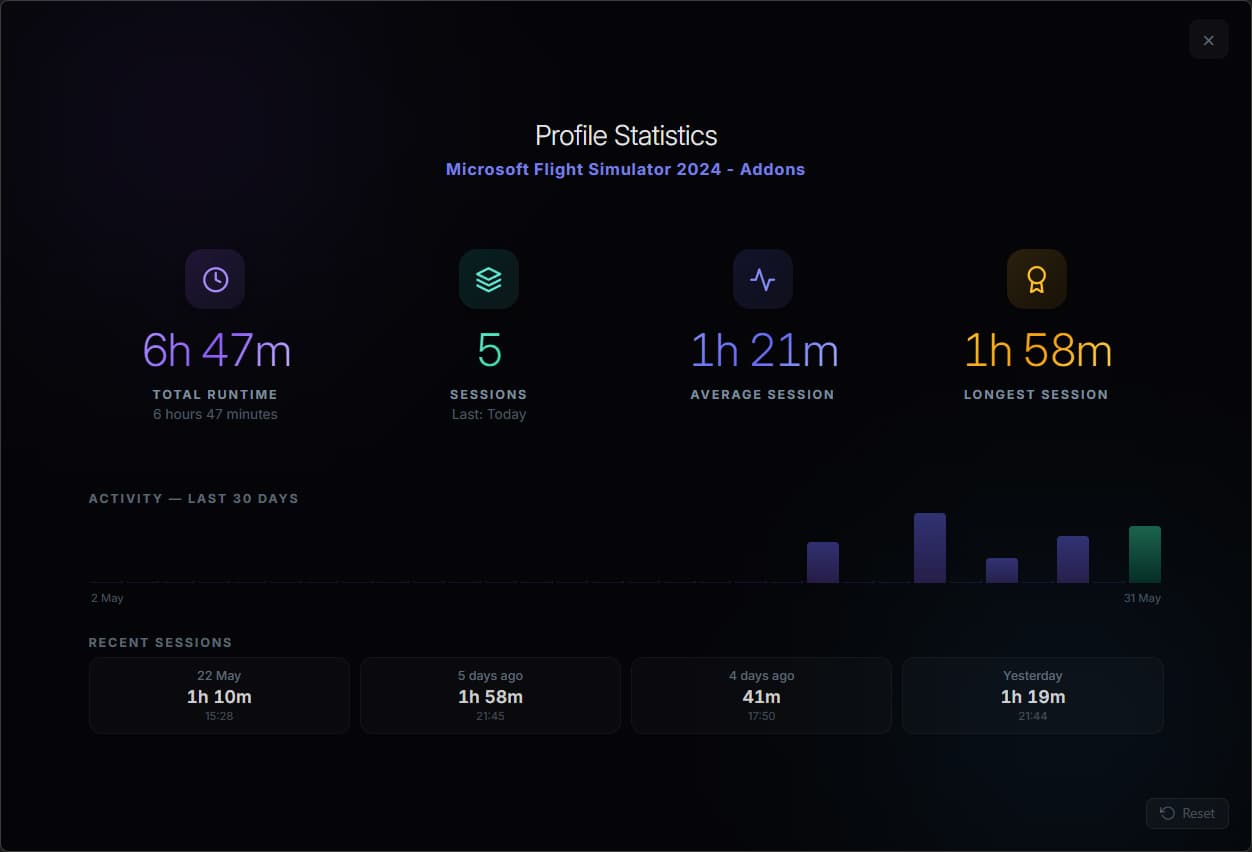This screenshot has width=1252, height=852.
Task: Select the 5 days ago 1h 58m session
Action: coord(490,696)
